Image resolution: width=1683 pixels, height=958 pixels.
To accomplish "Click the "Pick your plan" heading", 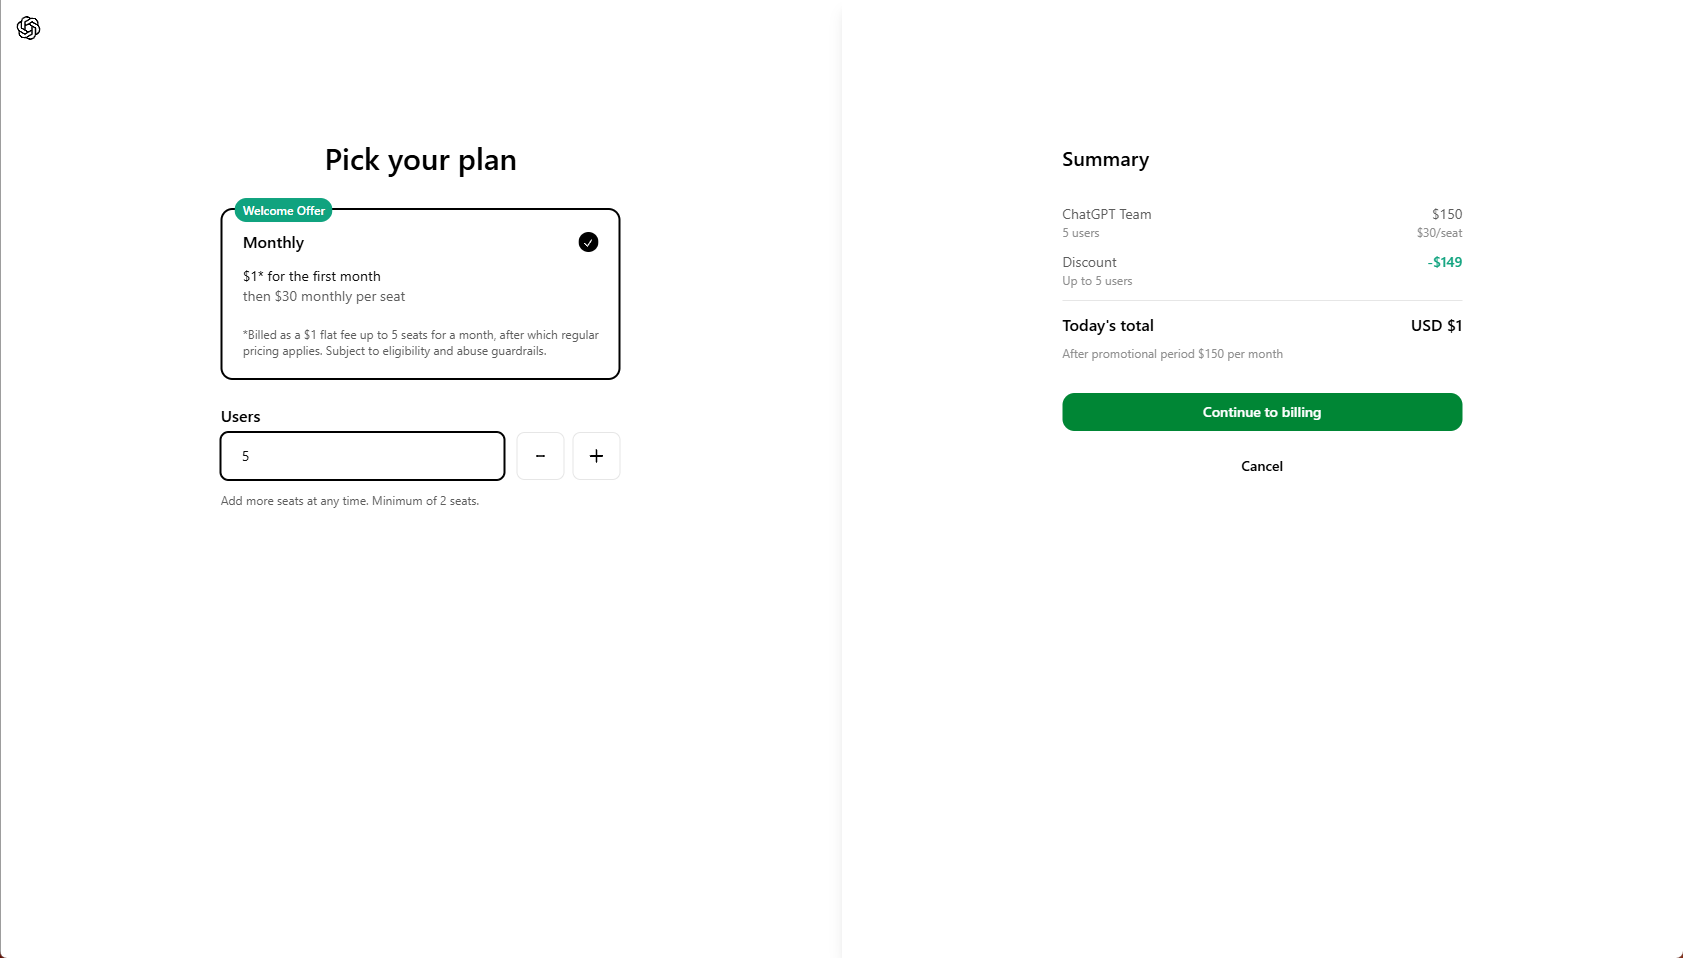I will (x=420, y=160).
